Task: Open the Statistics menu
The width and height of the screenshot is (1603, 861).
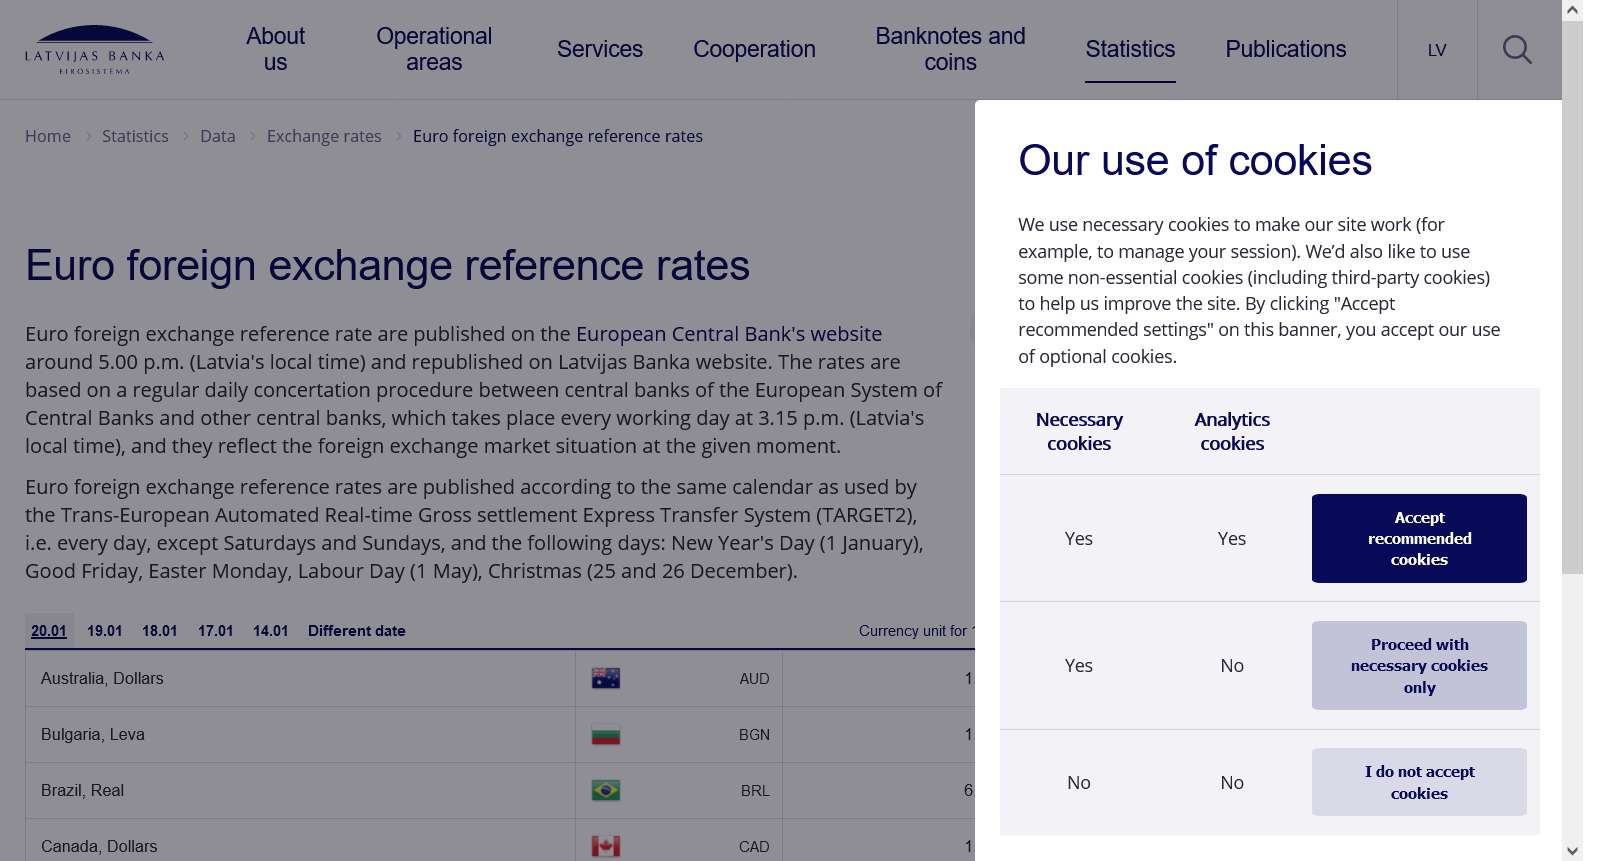Action: pyautogui.click(x=1130, y=49)
